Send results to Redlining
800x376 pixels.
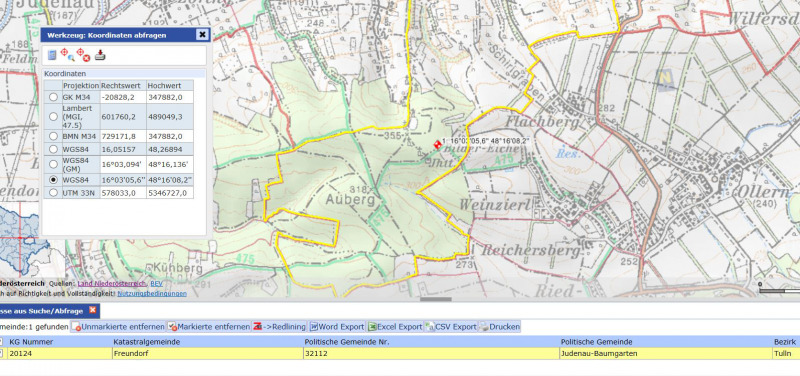[280, 327]
